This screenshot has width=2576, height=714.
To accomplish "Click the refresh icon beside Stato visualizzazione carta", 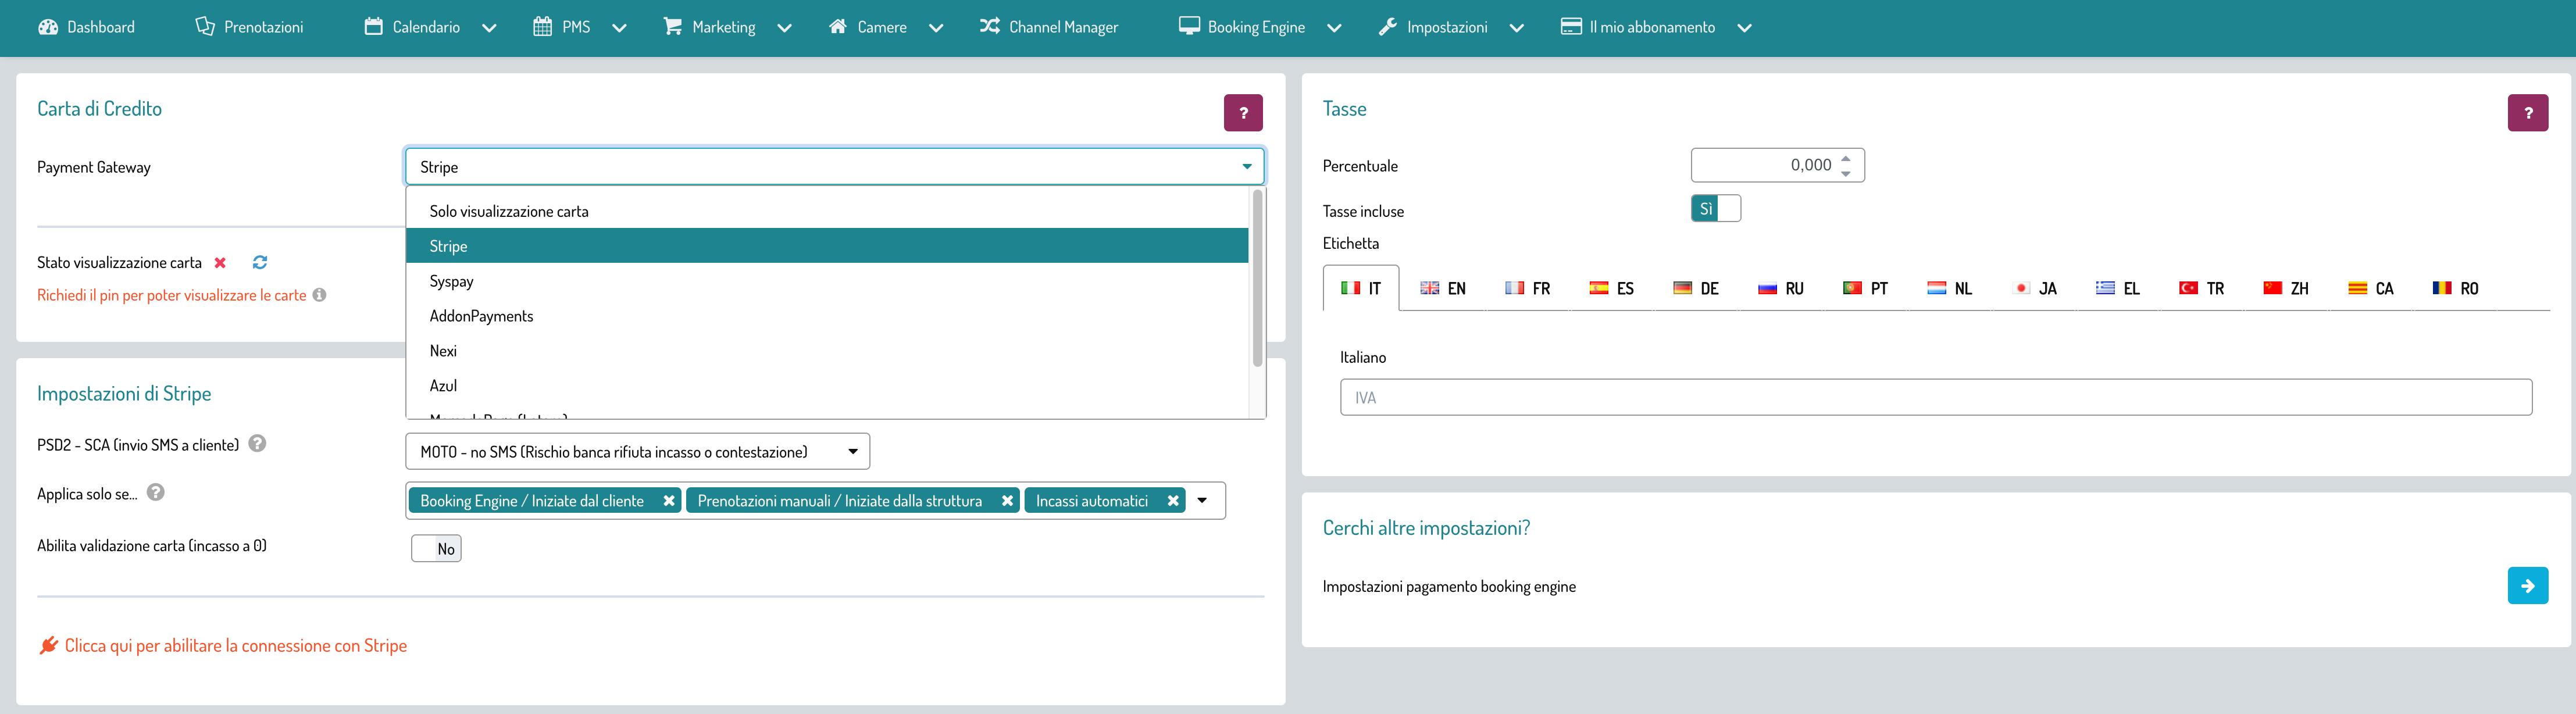I will [260, 262].
